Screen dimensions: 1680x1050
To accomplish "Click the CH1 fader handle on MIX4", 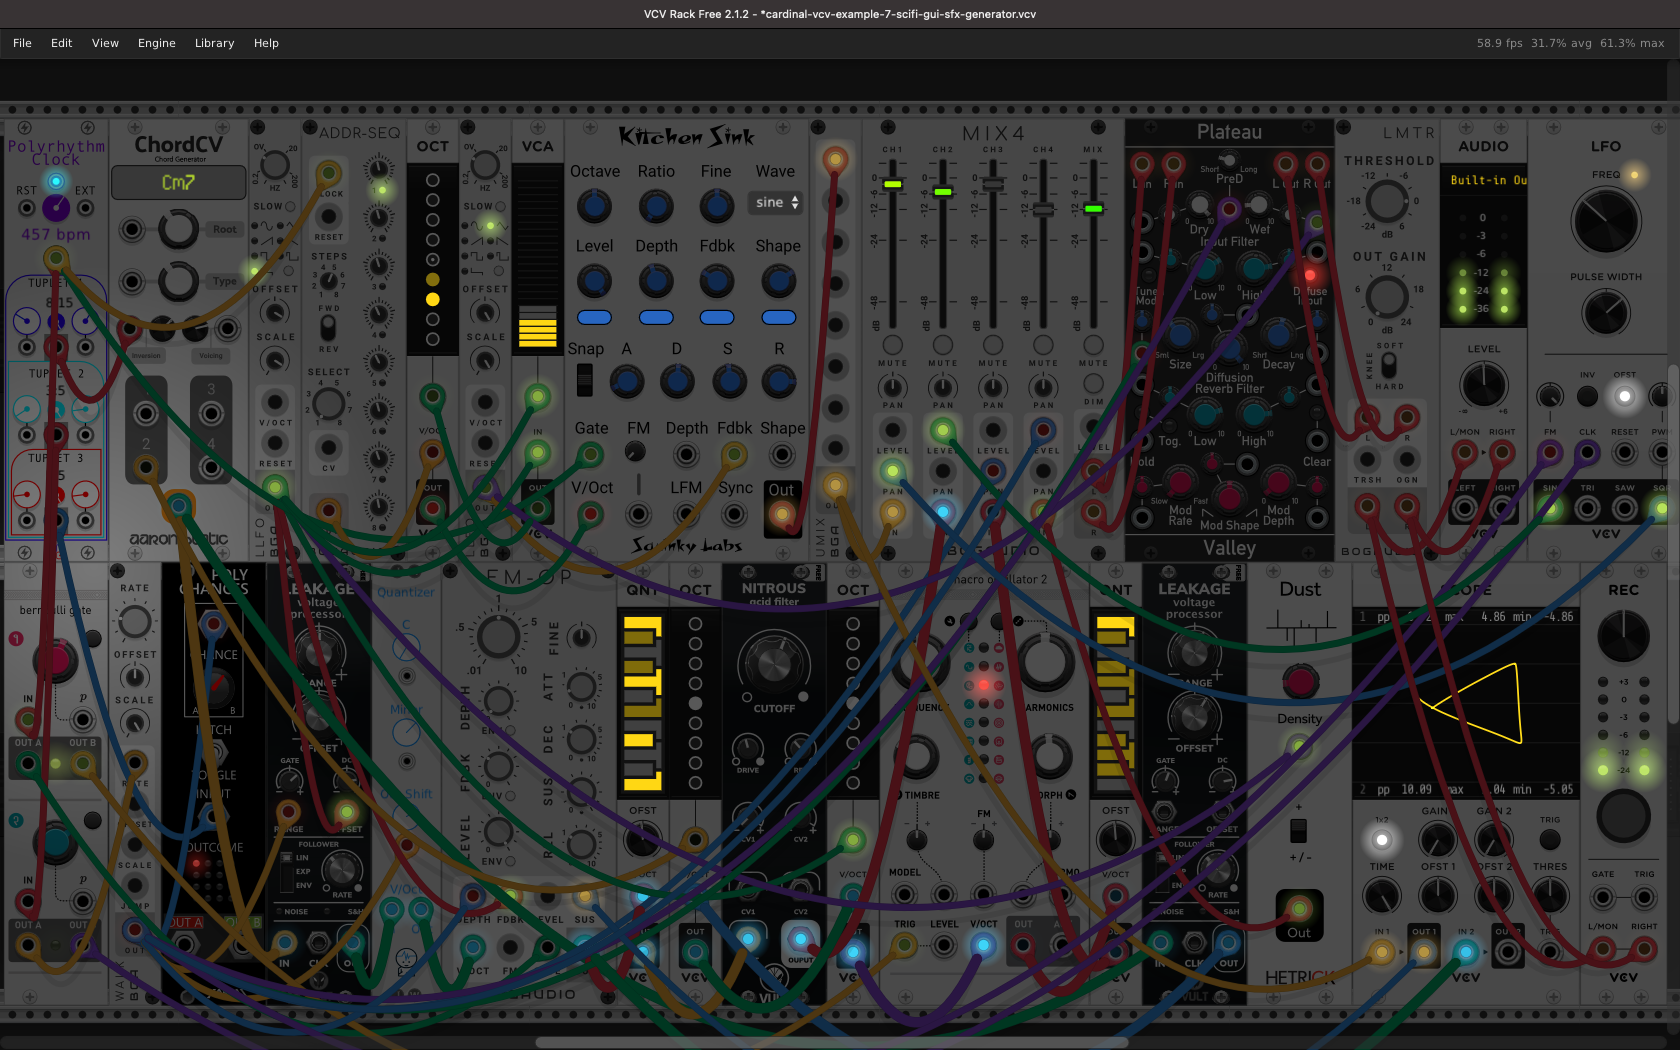I will pyautogui.click(x=893, y=184).
